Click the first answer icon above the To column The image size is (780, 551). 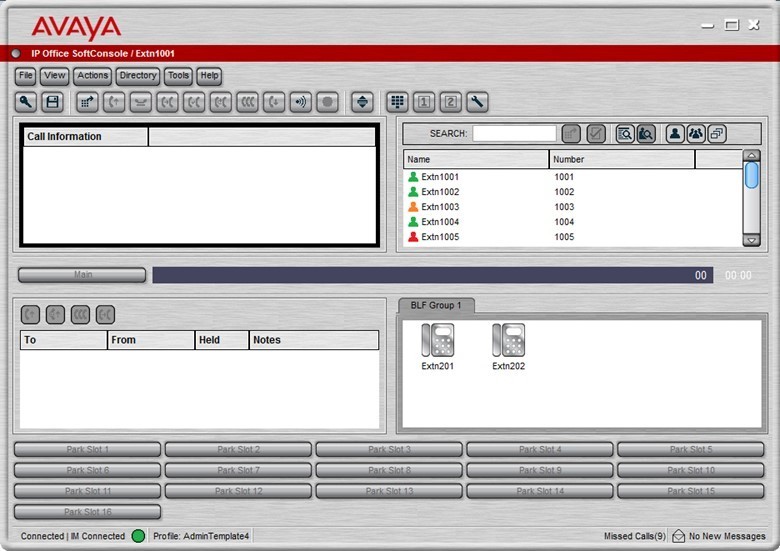tap(30, 315)
